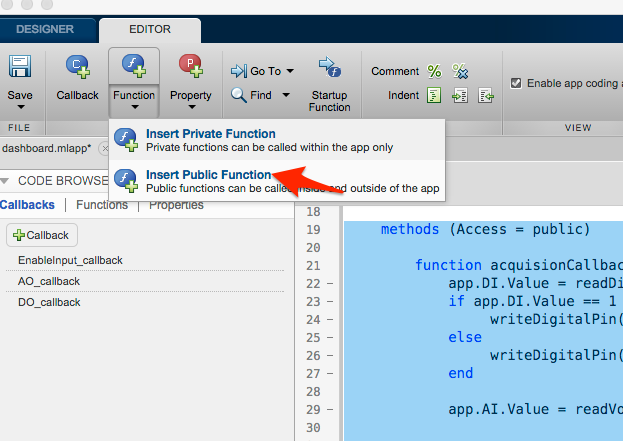Click the Comment percent icon
The image size is (623, 441).
click(x=434, y=71)
